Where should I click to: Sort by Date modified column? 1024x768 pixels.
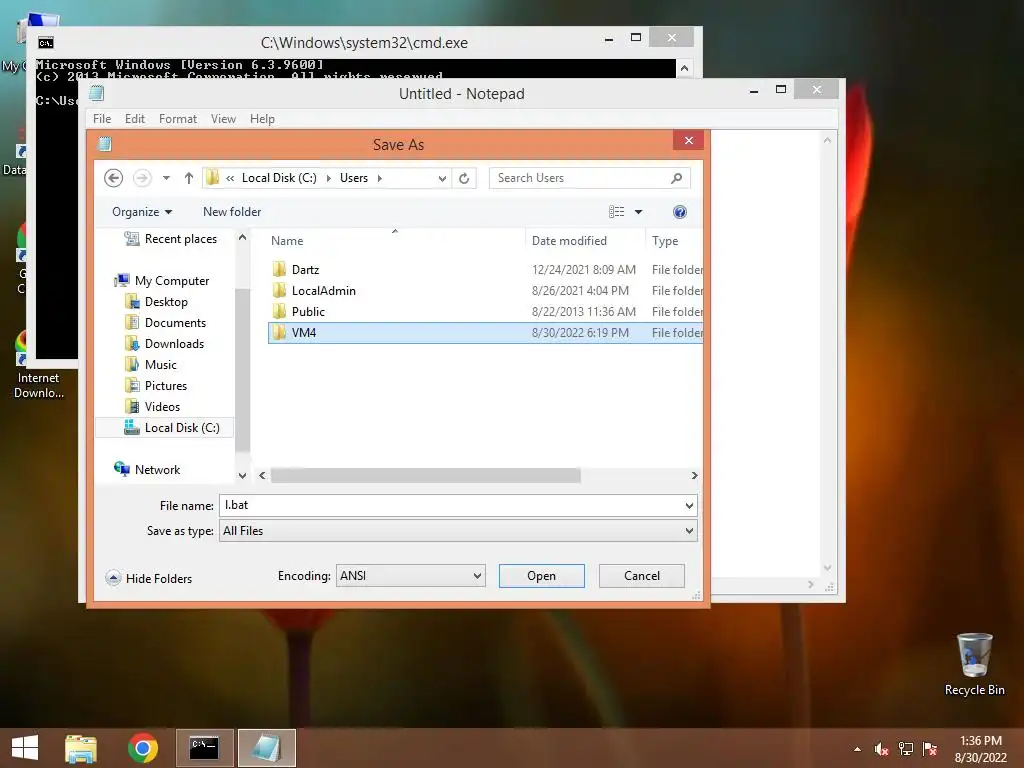click(585, 240)
